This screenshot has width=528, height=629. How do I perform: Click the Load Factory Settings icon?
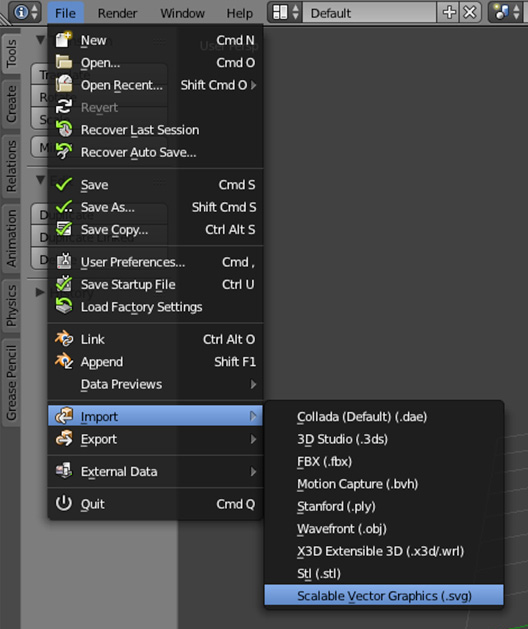click(x=64, y=306)
